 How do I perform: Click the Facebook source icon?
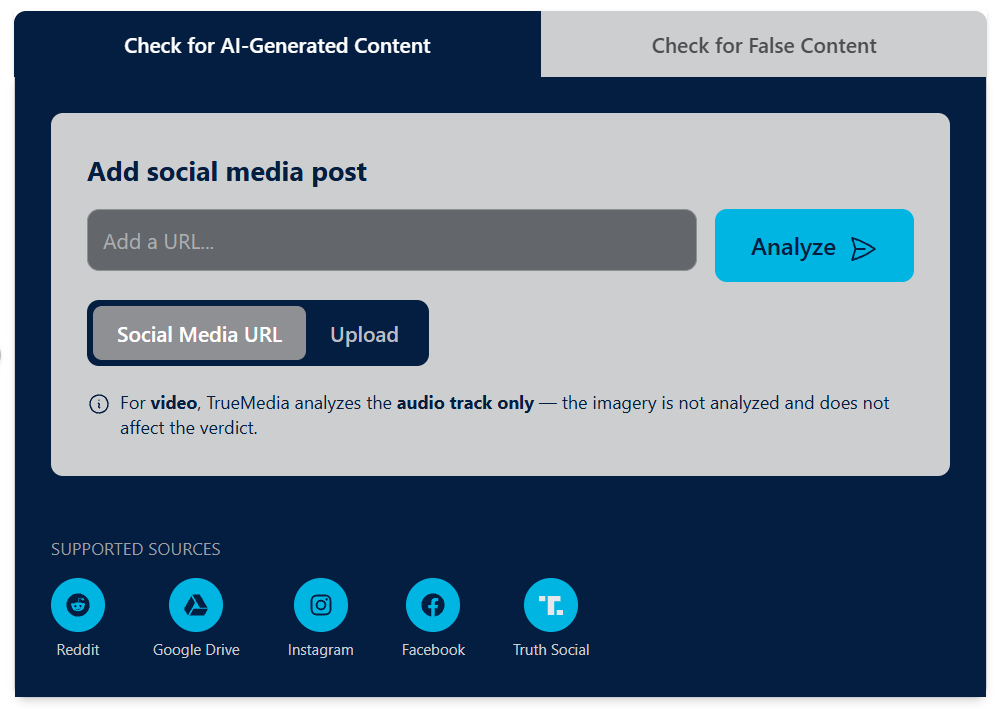pyautogui.click(x=433, y=605)
